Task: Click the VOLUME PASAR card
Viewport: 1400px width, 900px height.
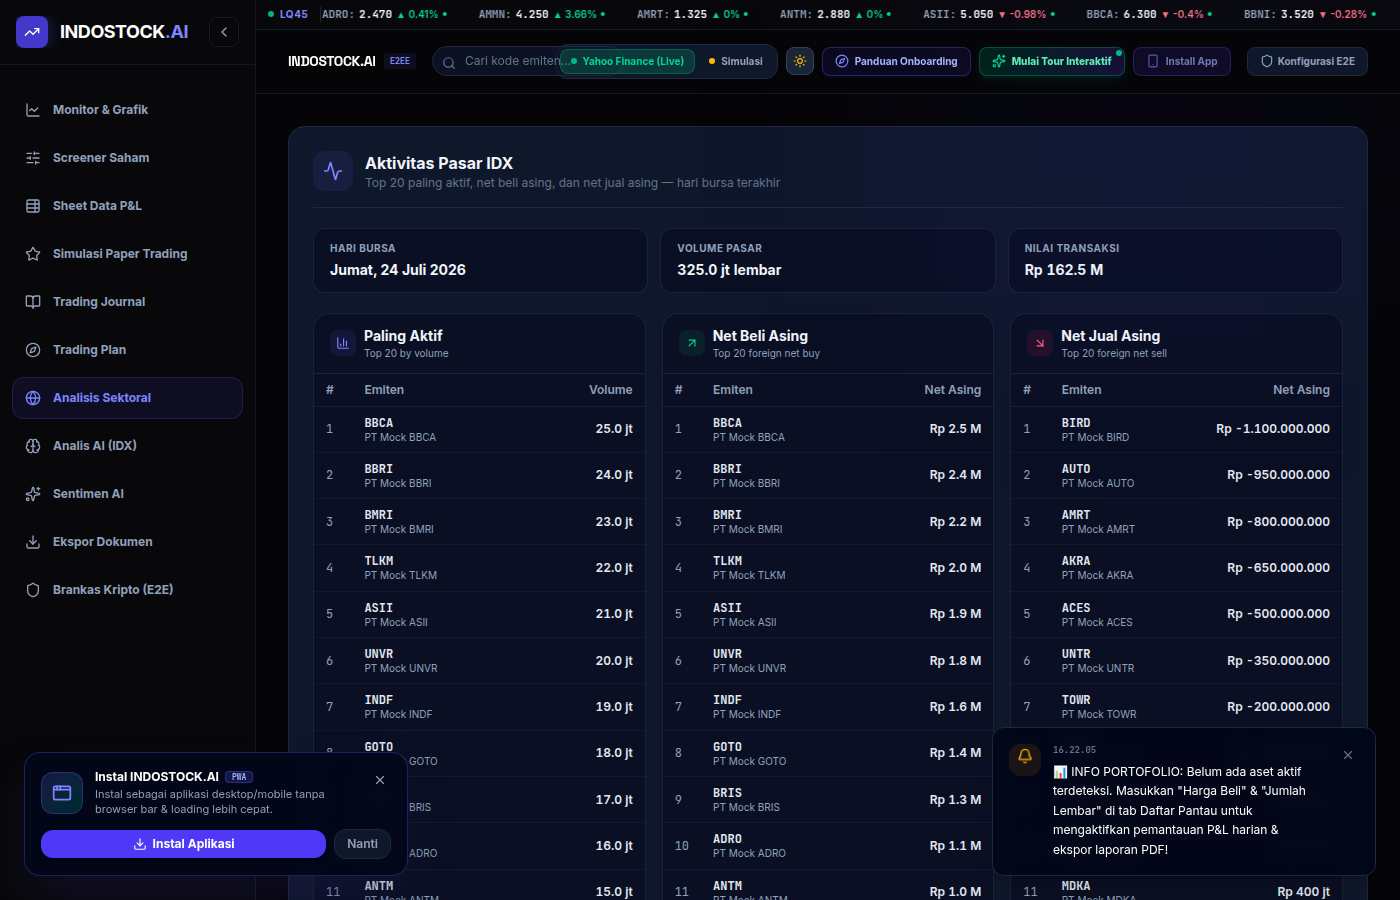Action: pyautogui.click(x=828, y=260)
